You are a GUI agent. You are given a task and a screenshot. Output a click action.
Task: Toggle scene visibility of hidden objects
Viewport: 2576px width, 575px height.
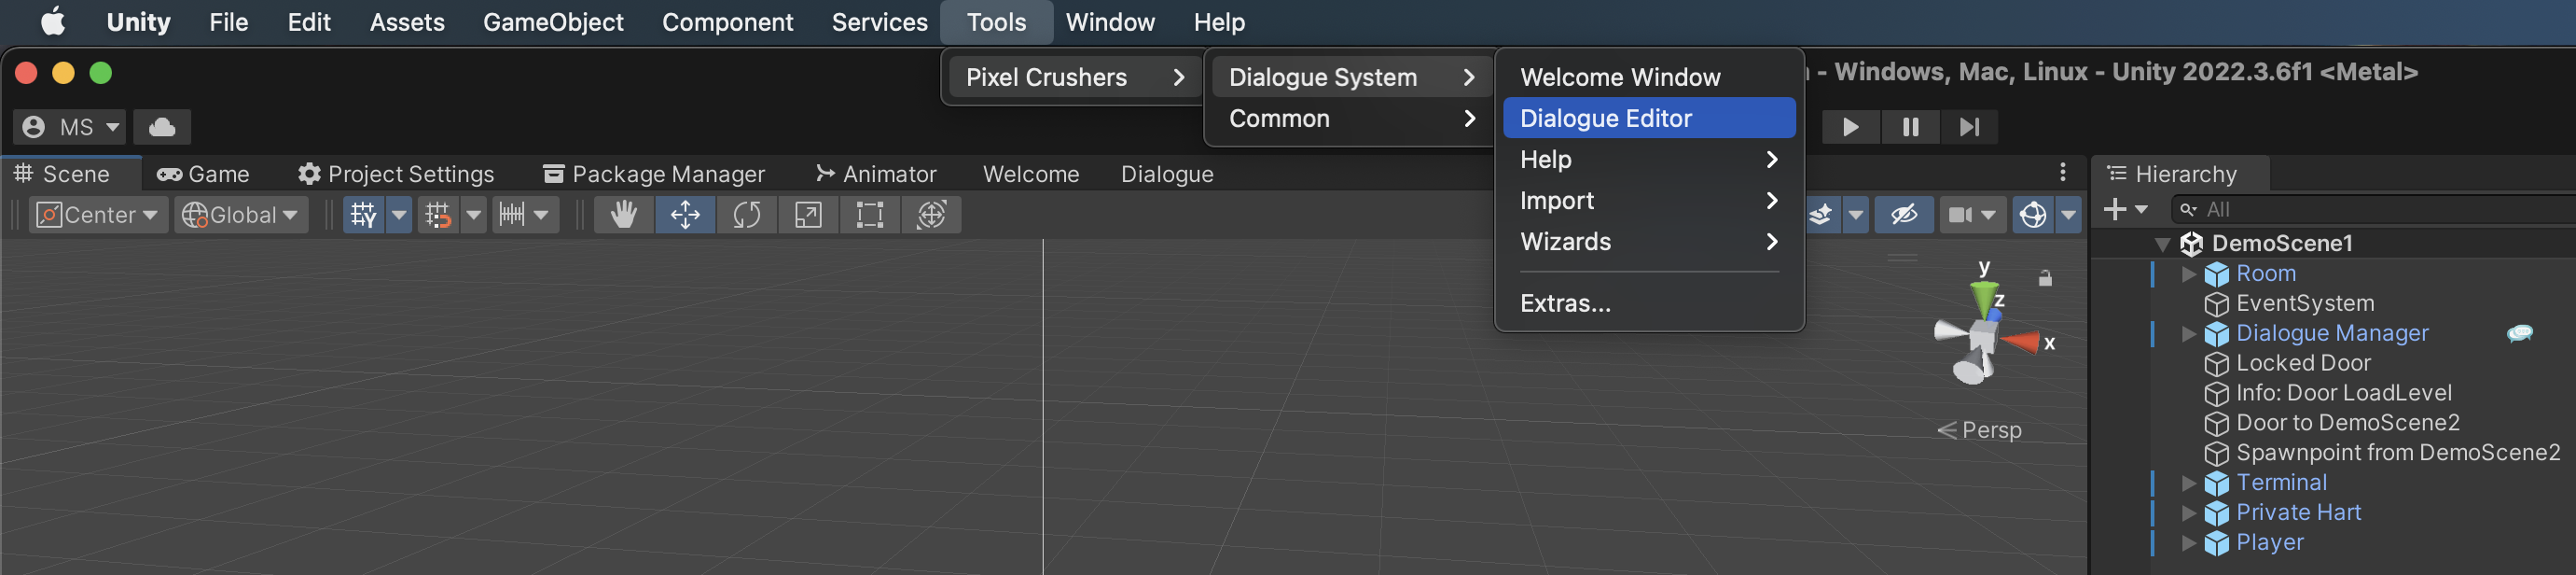[x=1903, y=215]
